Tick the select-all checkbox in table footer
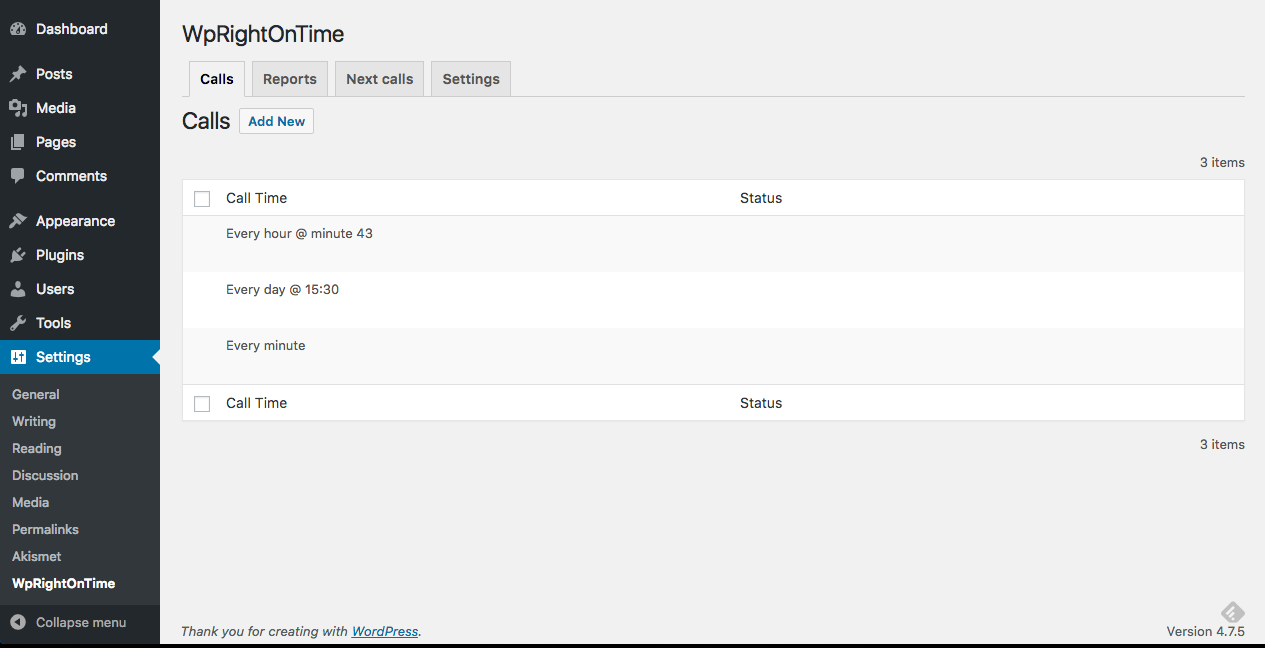Image resolution: width=1265 pixels, height=648 pixels. [202, 404]
